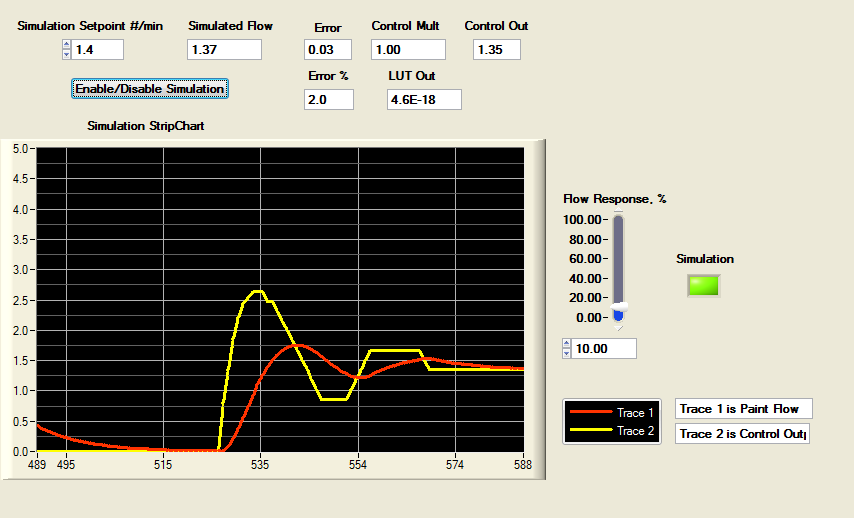This screenshot has height=518, width=854.
Task: Click the Simulation Setpoint #/min label
Action: [90, 26]
